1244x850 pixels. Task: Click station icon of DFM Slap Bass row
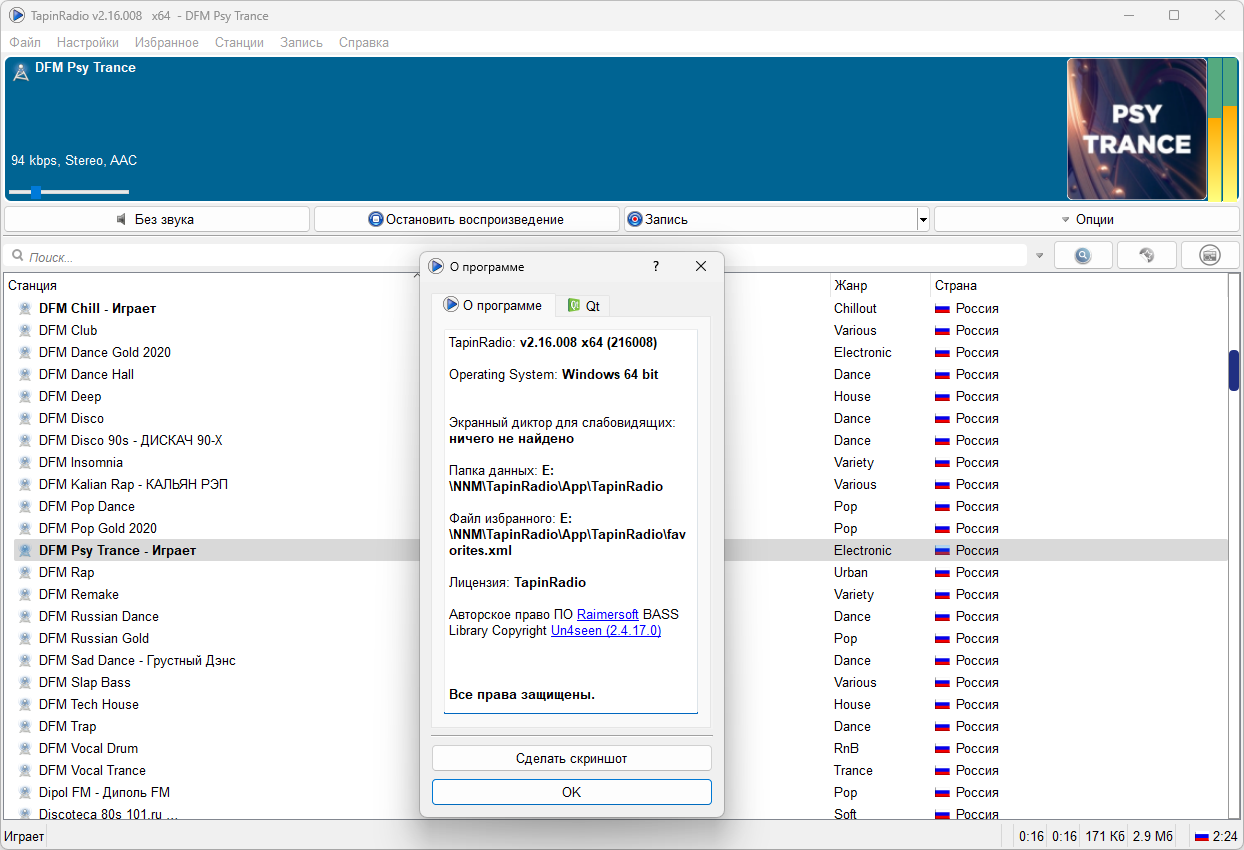(26, 683)
